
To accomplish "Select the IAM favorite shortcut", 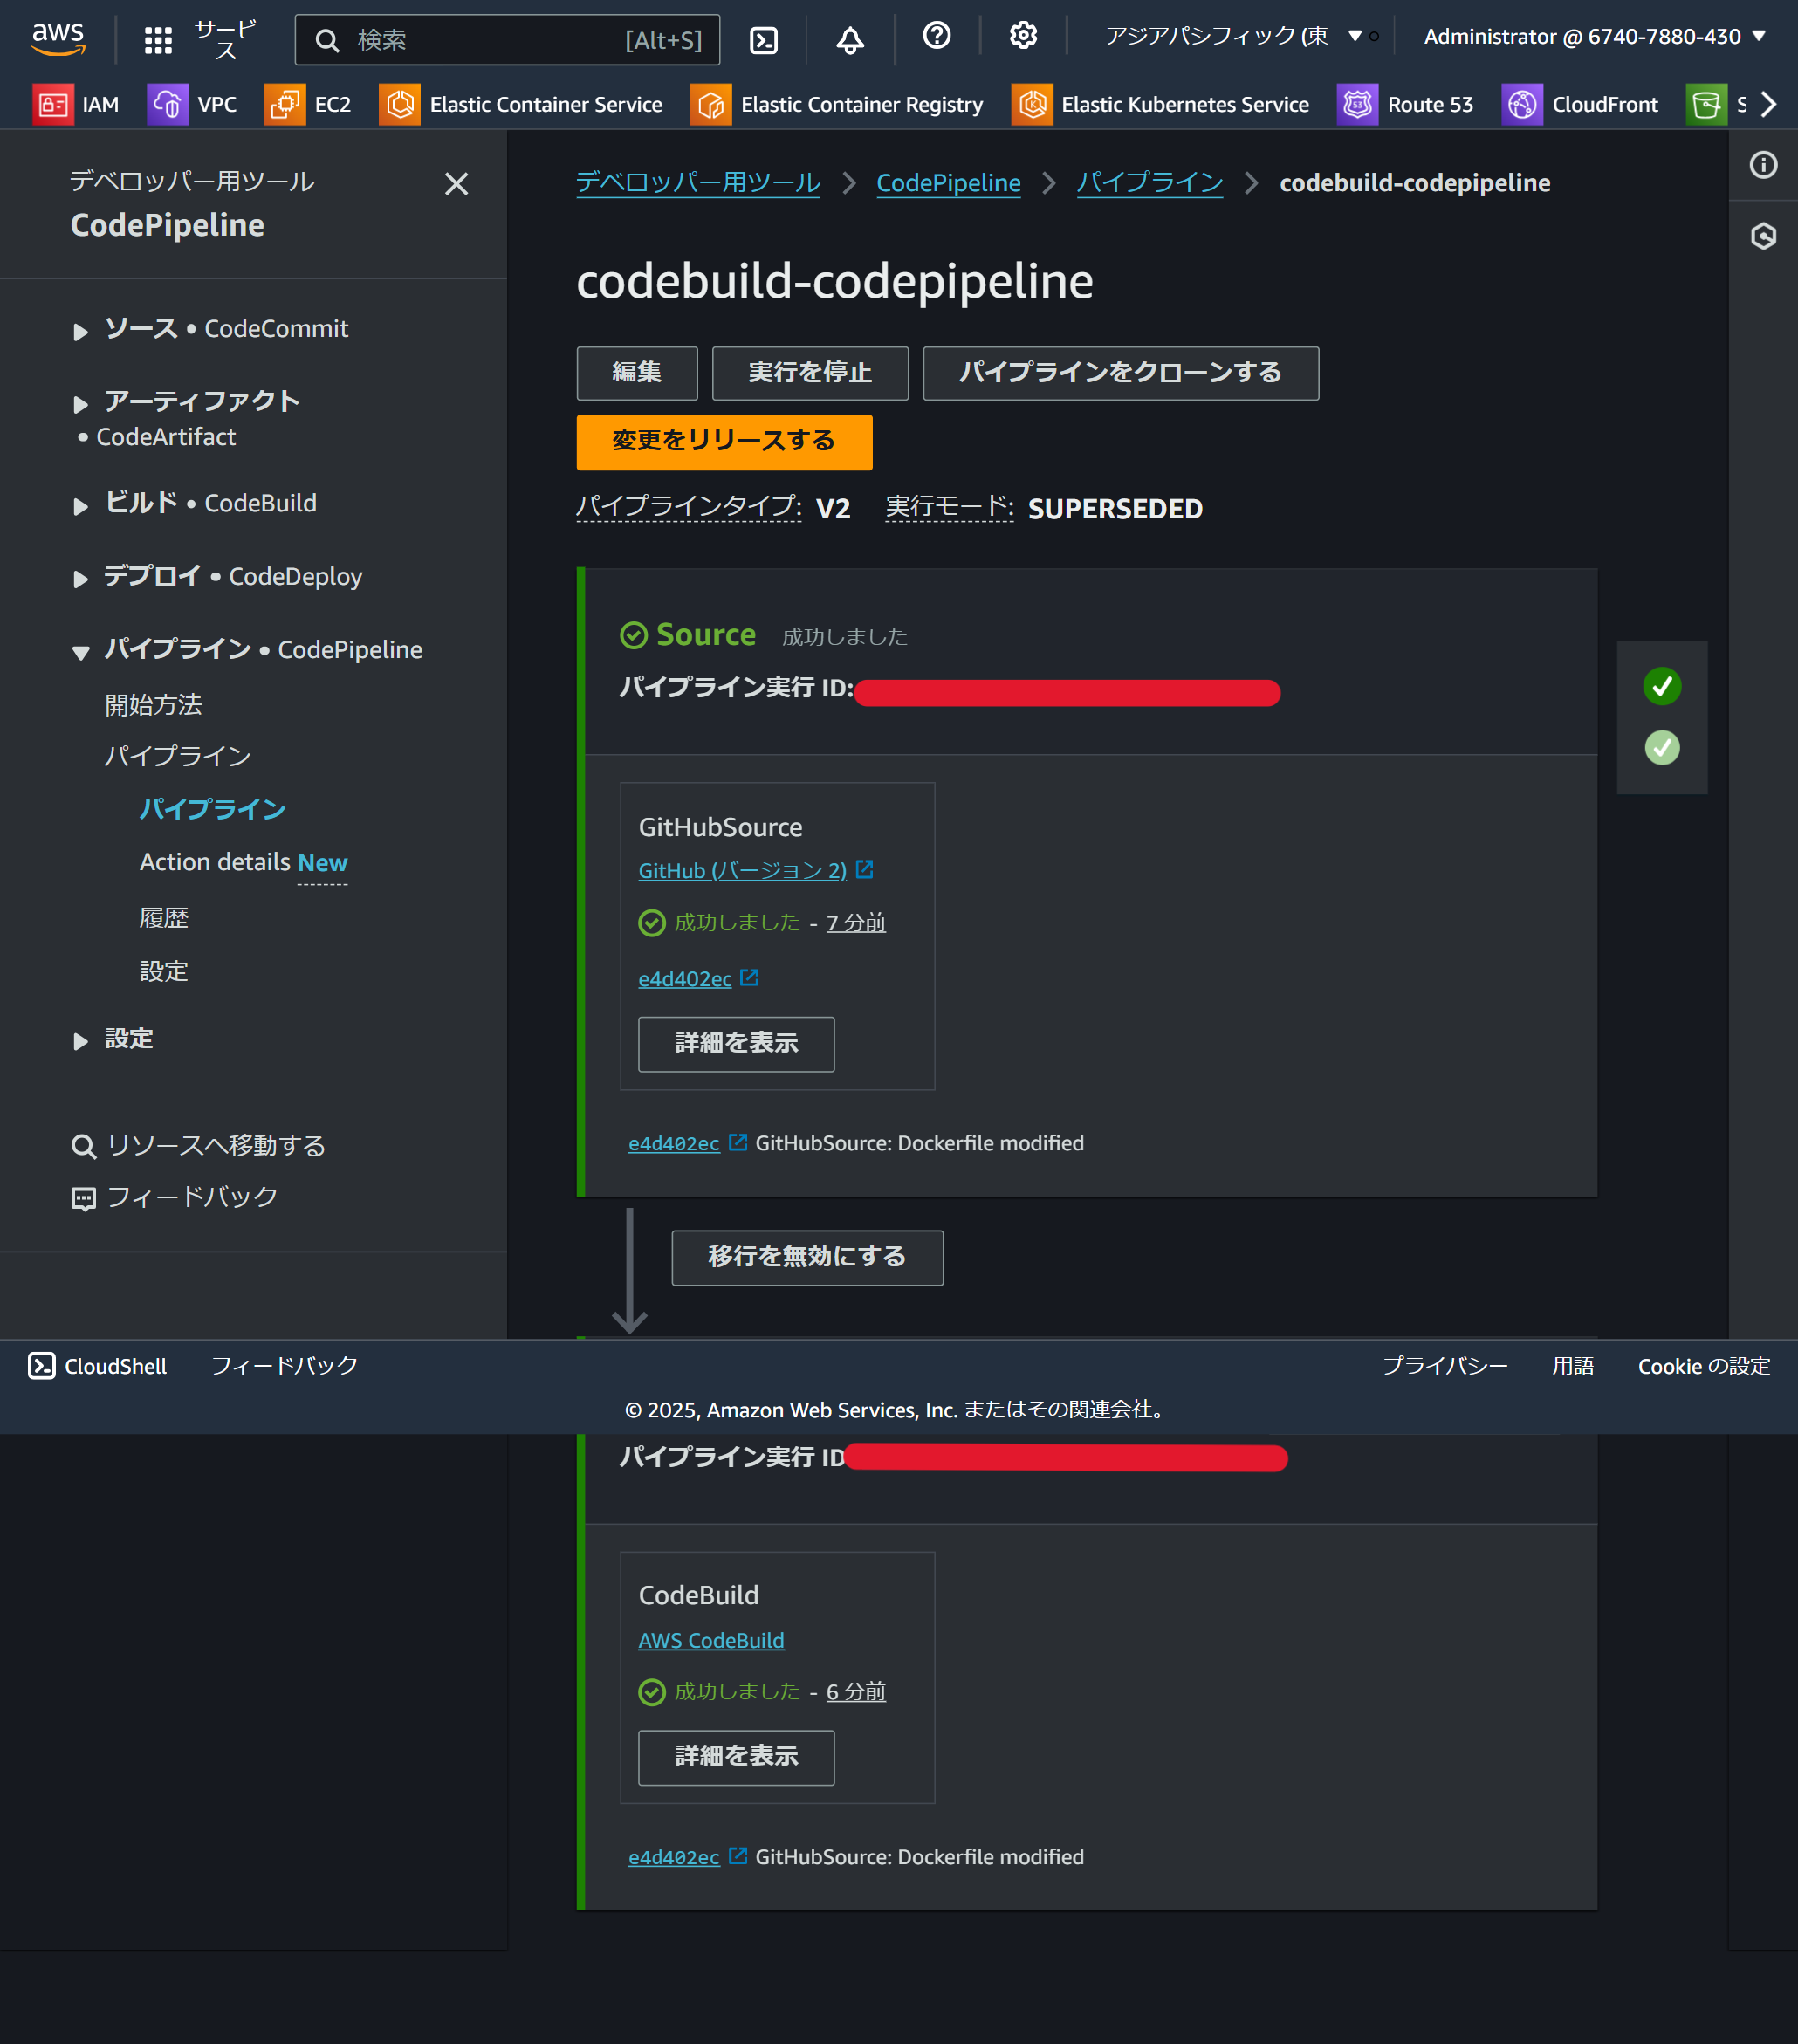I will 78,104.
